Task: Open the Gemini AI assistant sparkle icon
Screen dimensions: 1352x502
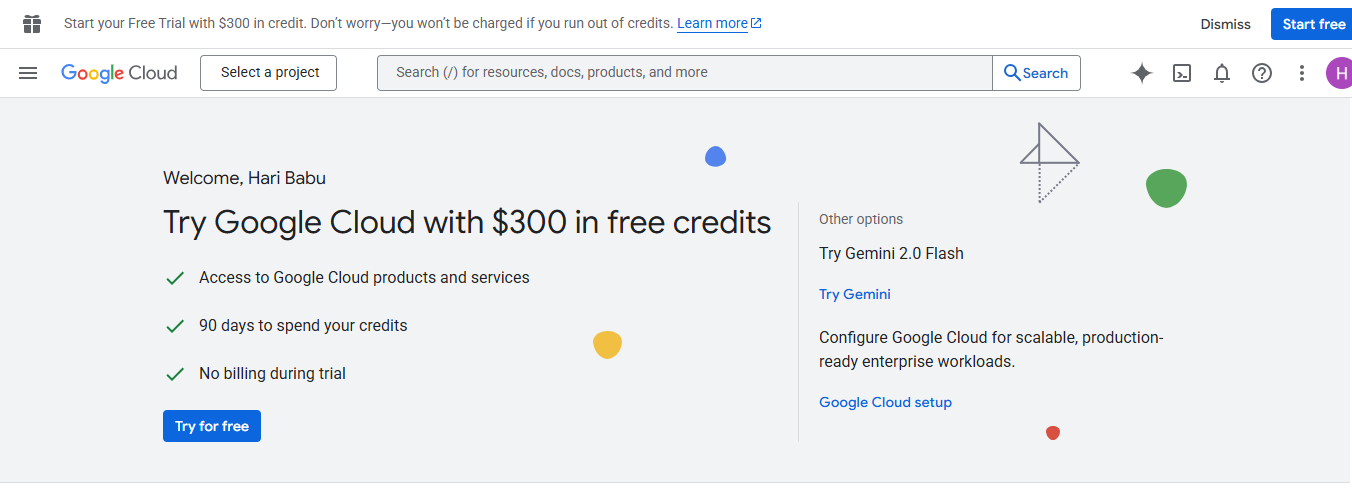Action: (x=1142, y=73)
